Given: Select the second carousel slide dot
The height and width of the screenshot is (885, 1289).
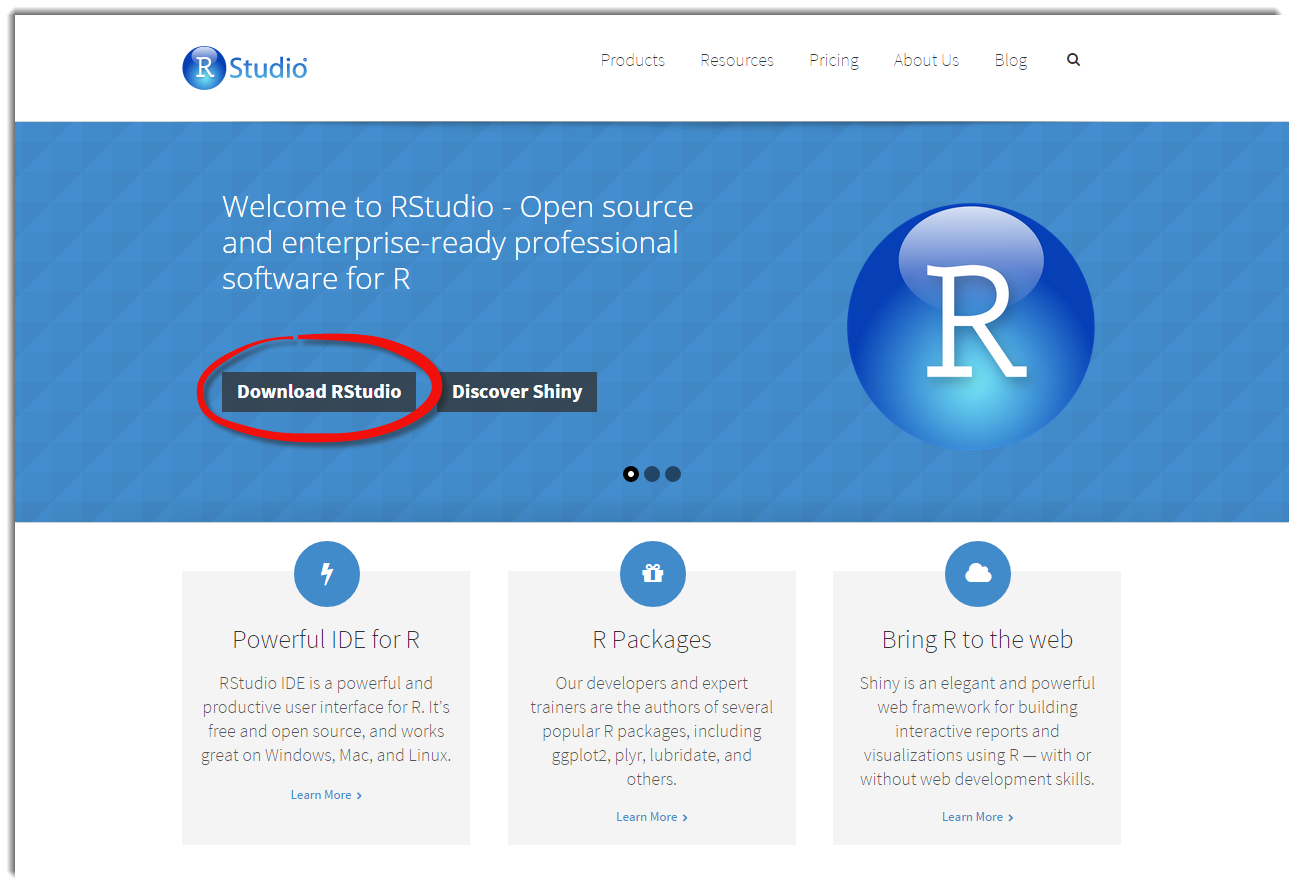Looking at the screenshot, I should point(652,474).
